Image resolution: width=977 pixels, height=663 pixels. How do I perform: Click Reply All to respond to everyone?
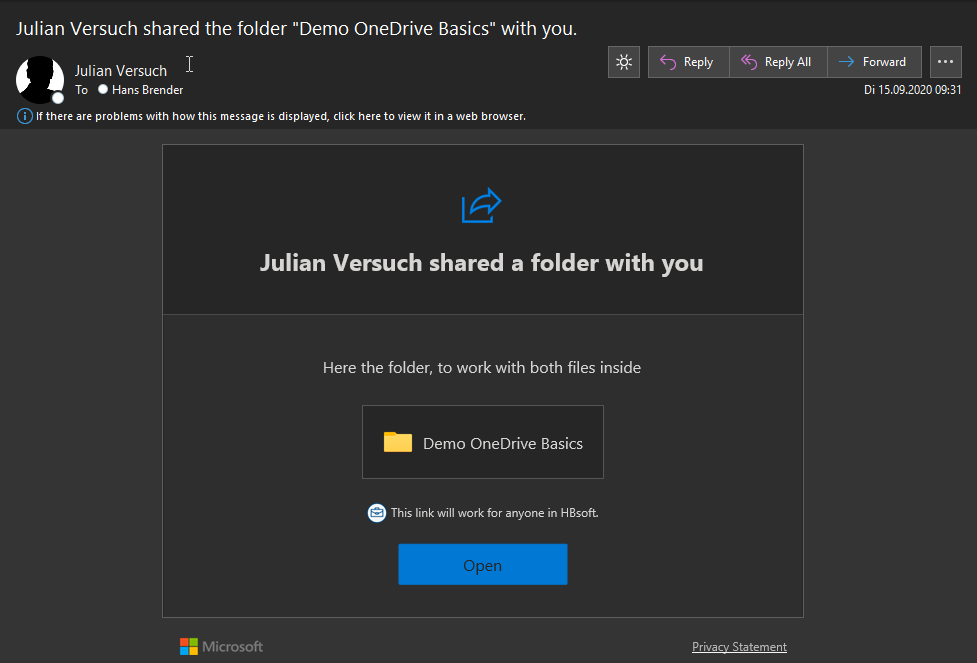click(776, 62)
